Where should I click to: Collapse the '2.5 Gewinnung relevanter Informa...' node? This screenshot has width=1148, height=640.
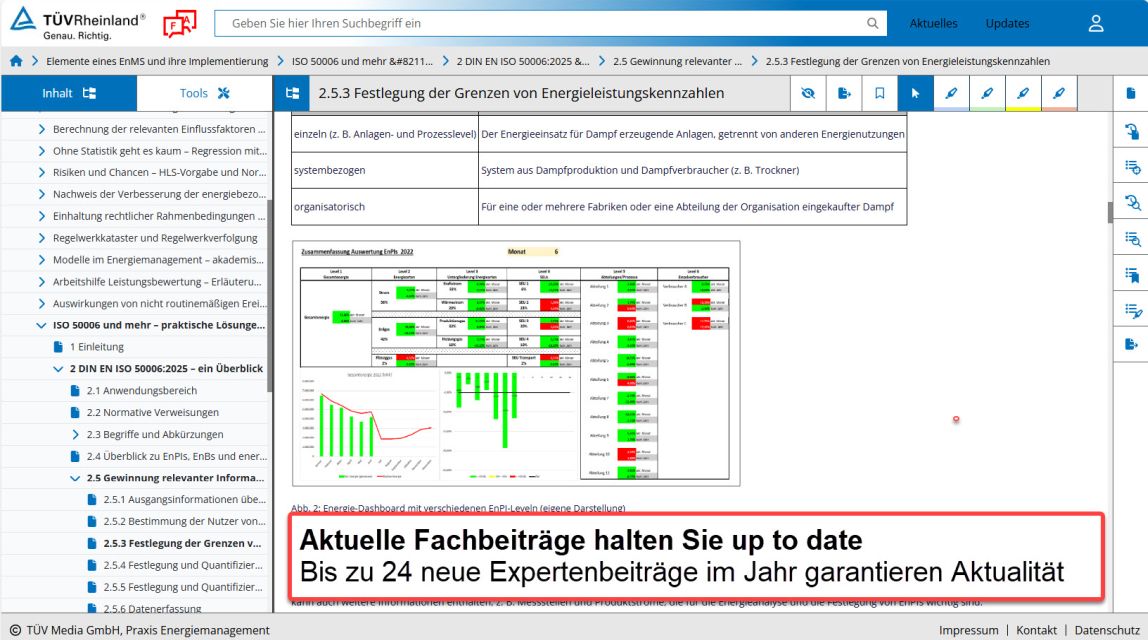(x=75, y=478)
